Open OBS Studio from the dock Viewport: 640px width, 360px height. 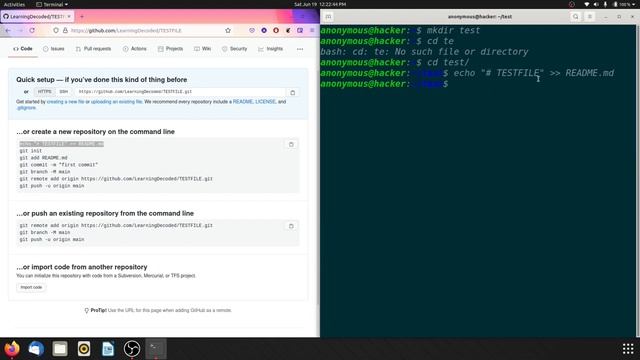click(132, 349)
